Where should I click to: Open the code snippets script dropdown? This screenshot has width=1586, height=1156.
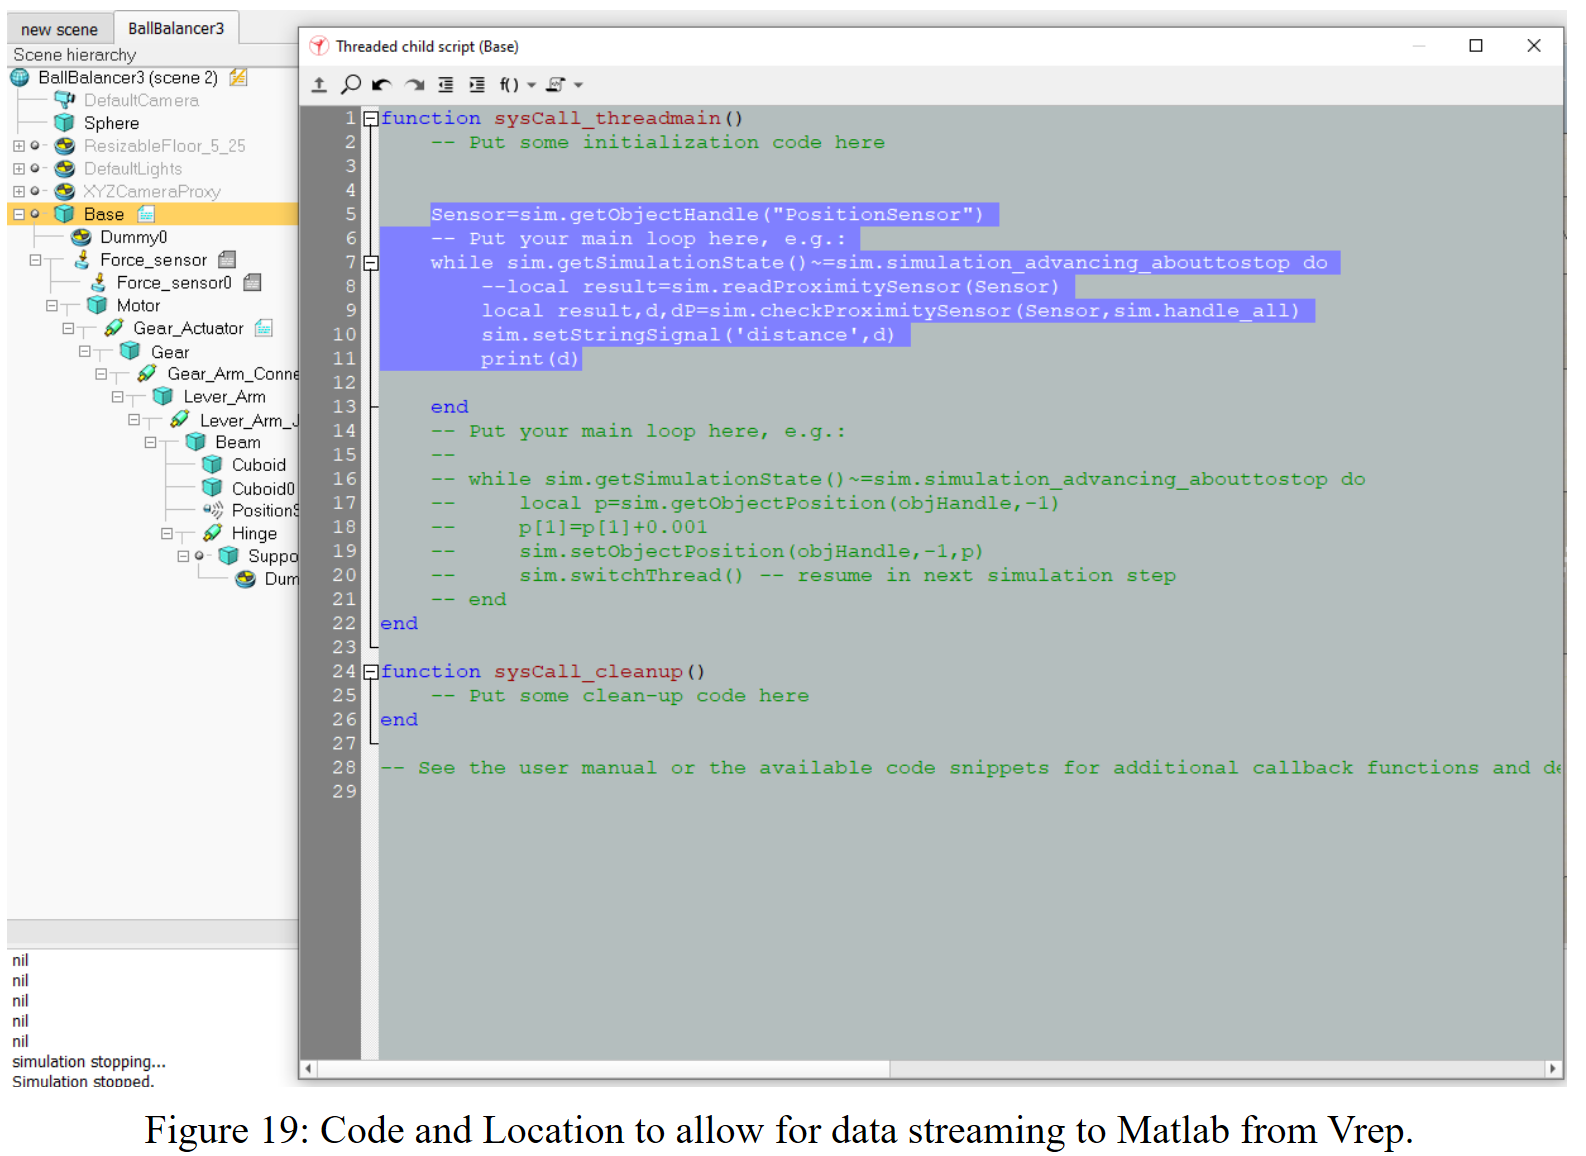click(x=564, y=85)
